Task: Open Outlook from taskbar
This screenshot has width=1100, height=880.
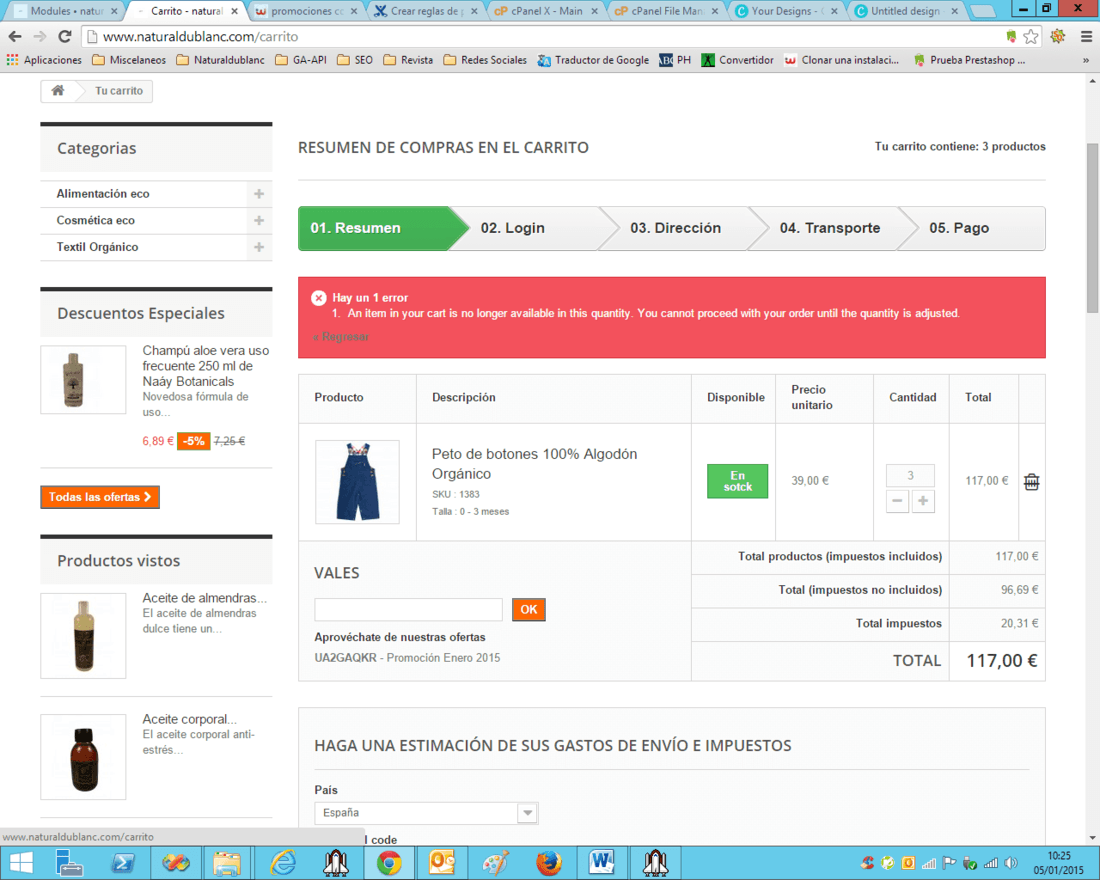Action: point(442,862)
